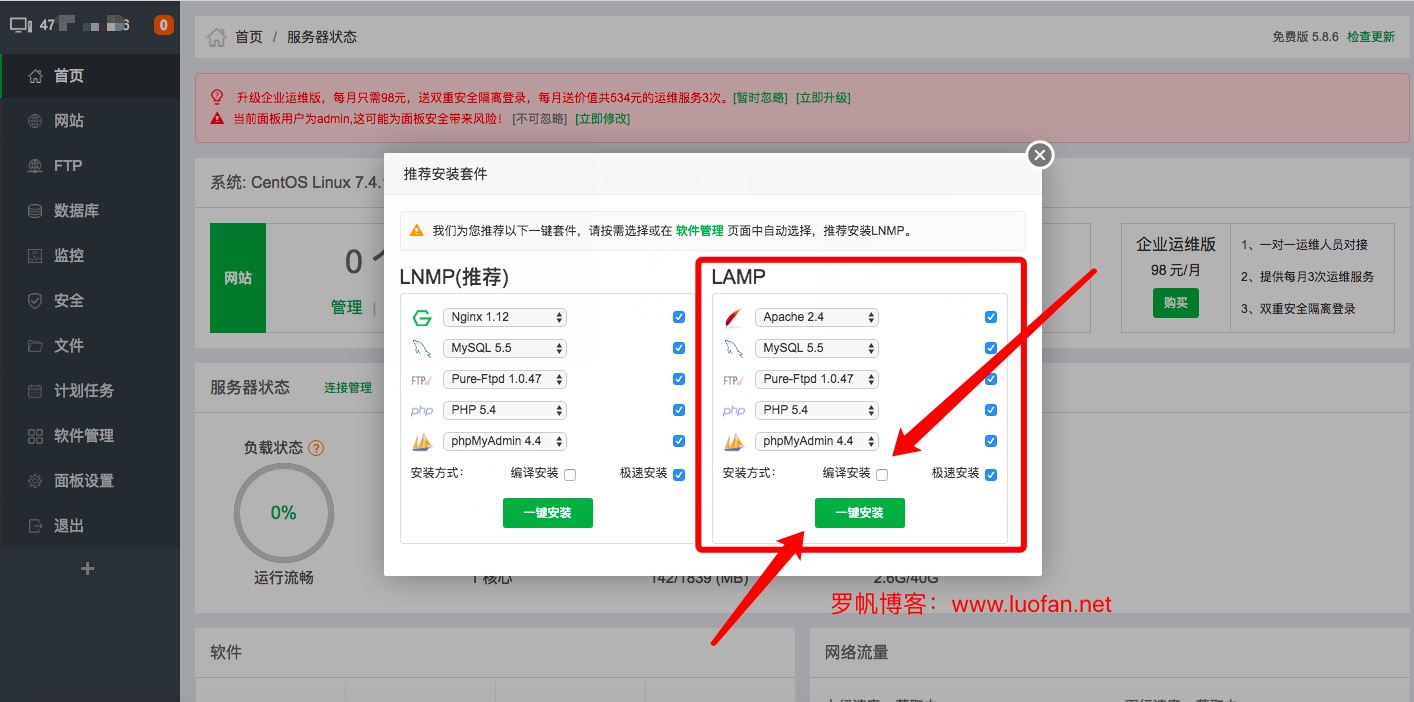The height and width of the screenshot is (702, 1414).
Task: Click the monitor icon beside 监控
Action: 35,256
